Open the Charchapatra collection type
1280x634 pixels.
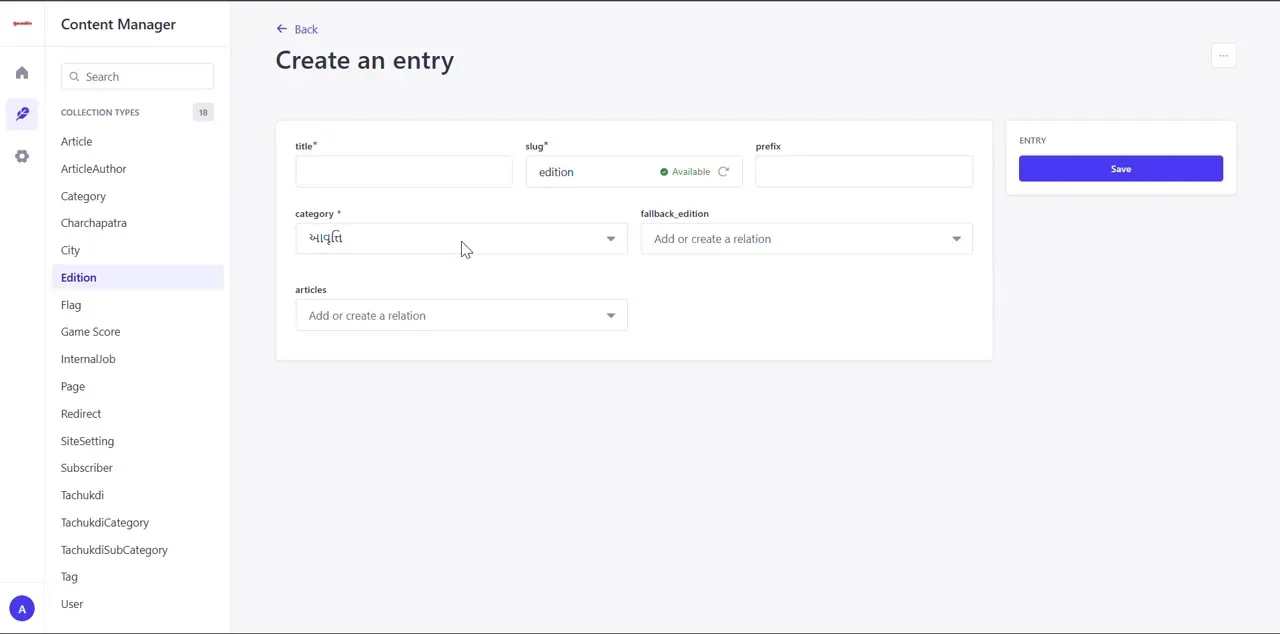click(x=93, y=223)
